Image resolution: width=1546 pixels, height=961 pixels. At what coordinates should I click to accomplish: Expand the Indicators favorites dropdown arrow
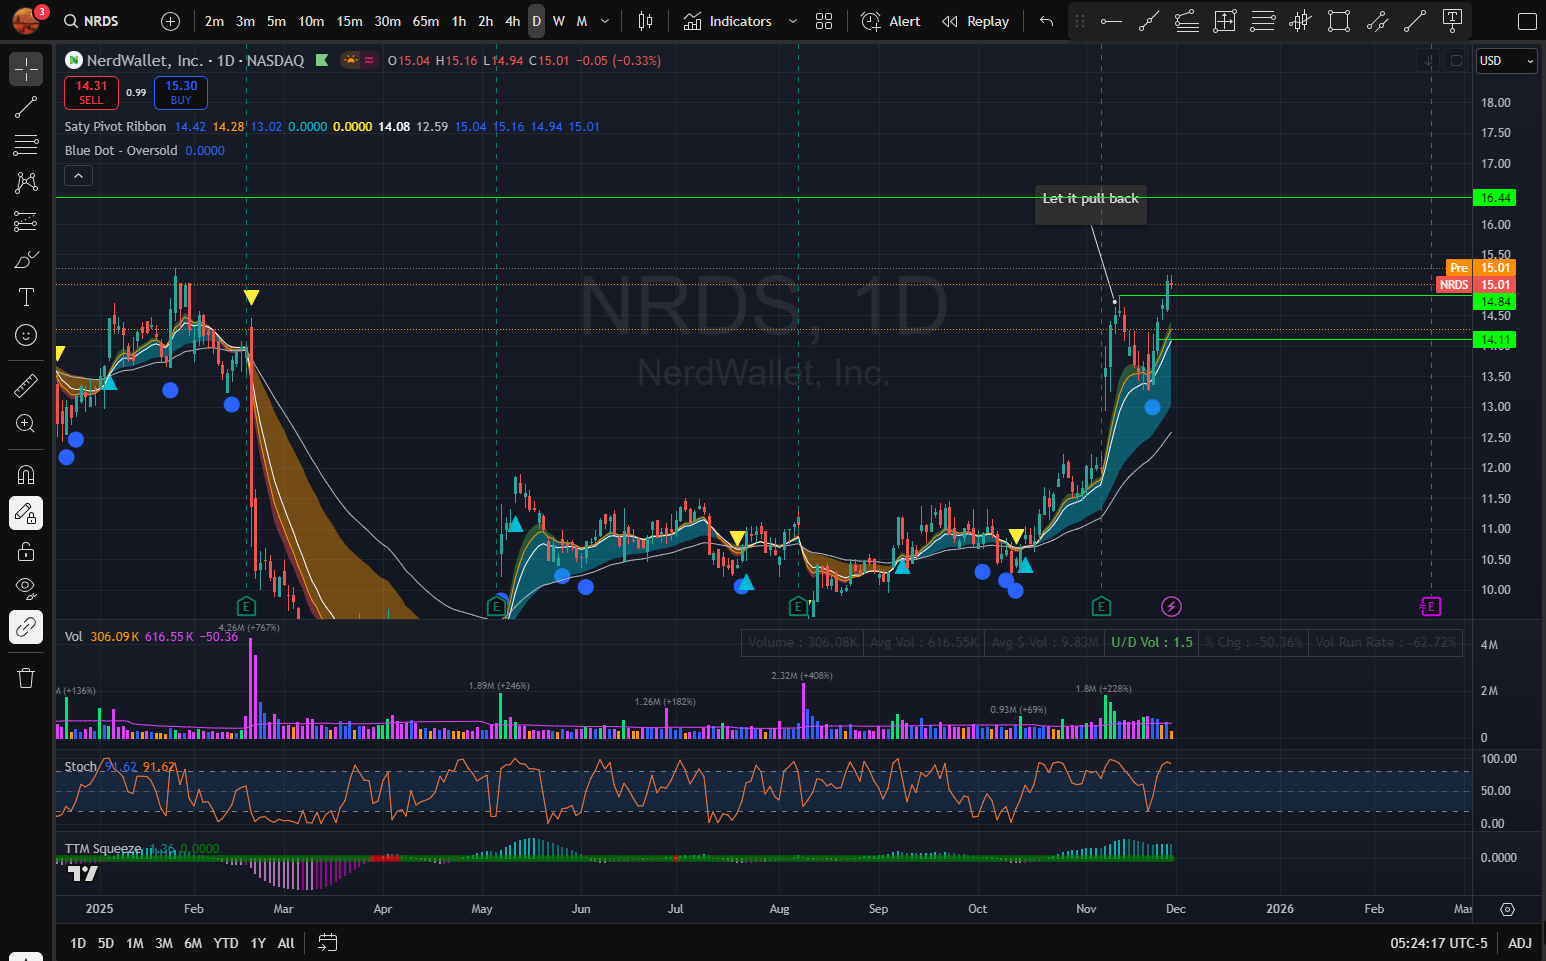[793, 21]
